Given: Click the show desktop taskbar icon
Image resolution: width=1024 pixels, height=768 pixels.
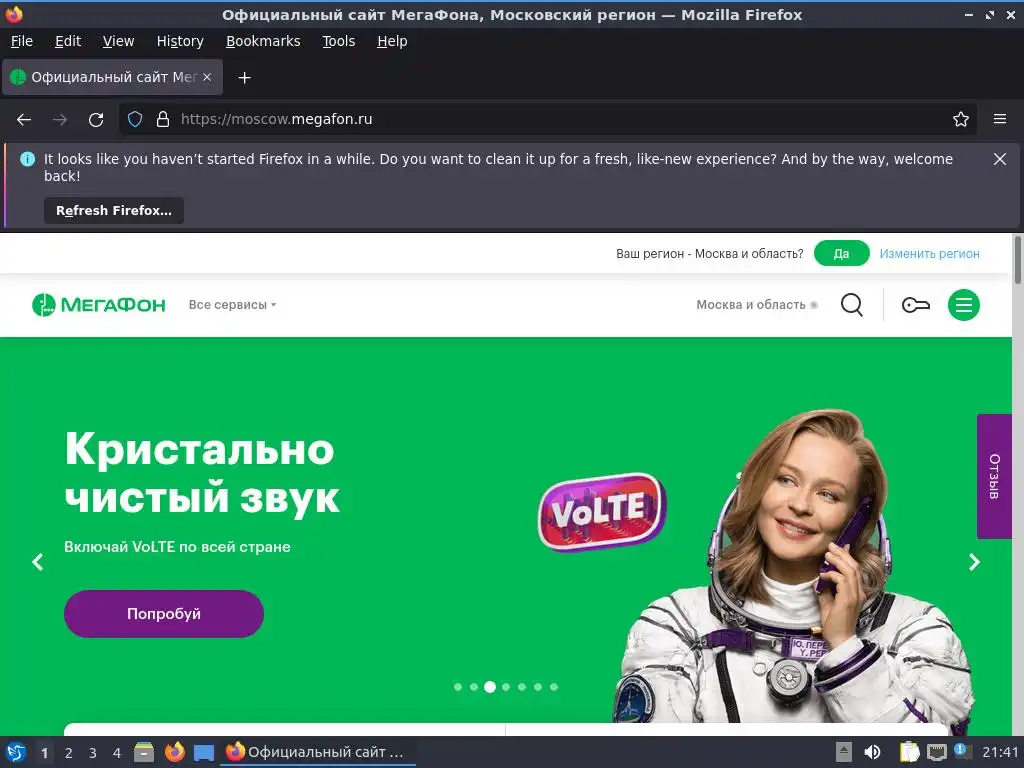Looking at the screenshot, I should (204, 753).
